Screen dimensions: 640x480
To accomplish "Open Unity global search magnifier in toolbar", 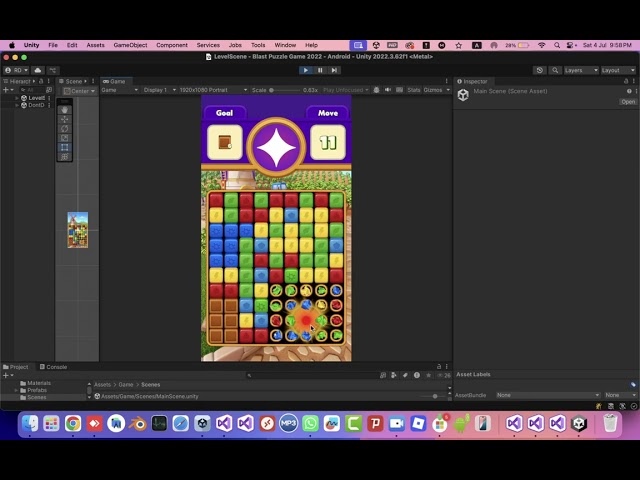I will pos(555,70).
